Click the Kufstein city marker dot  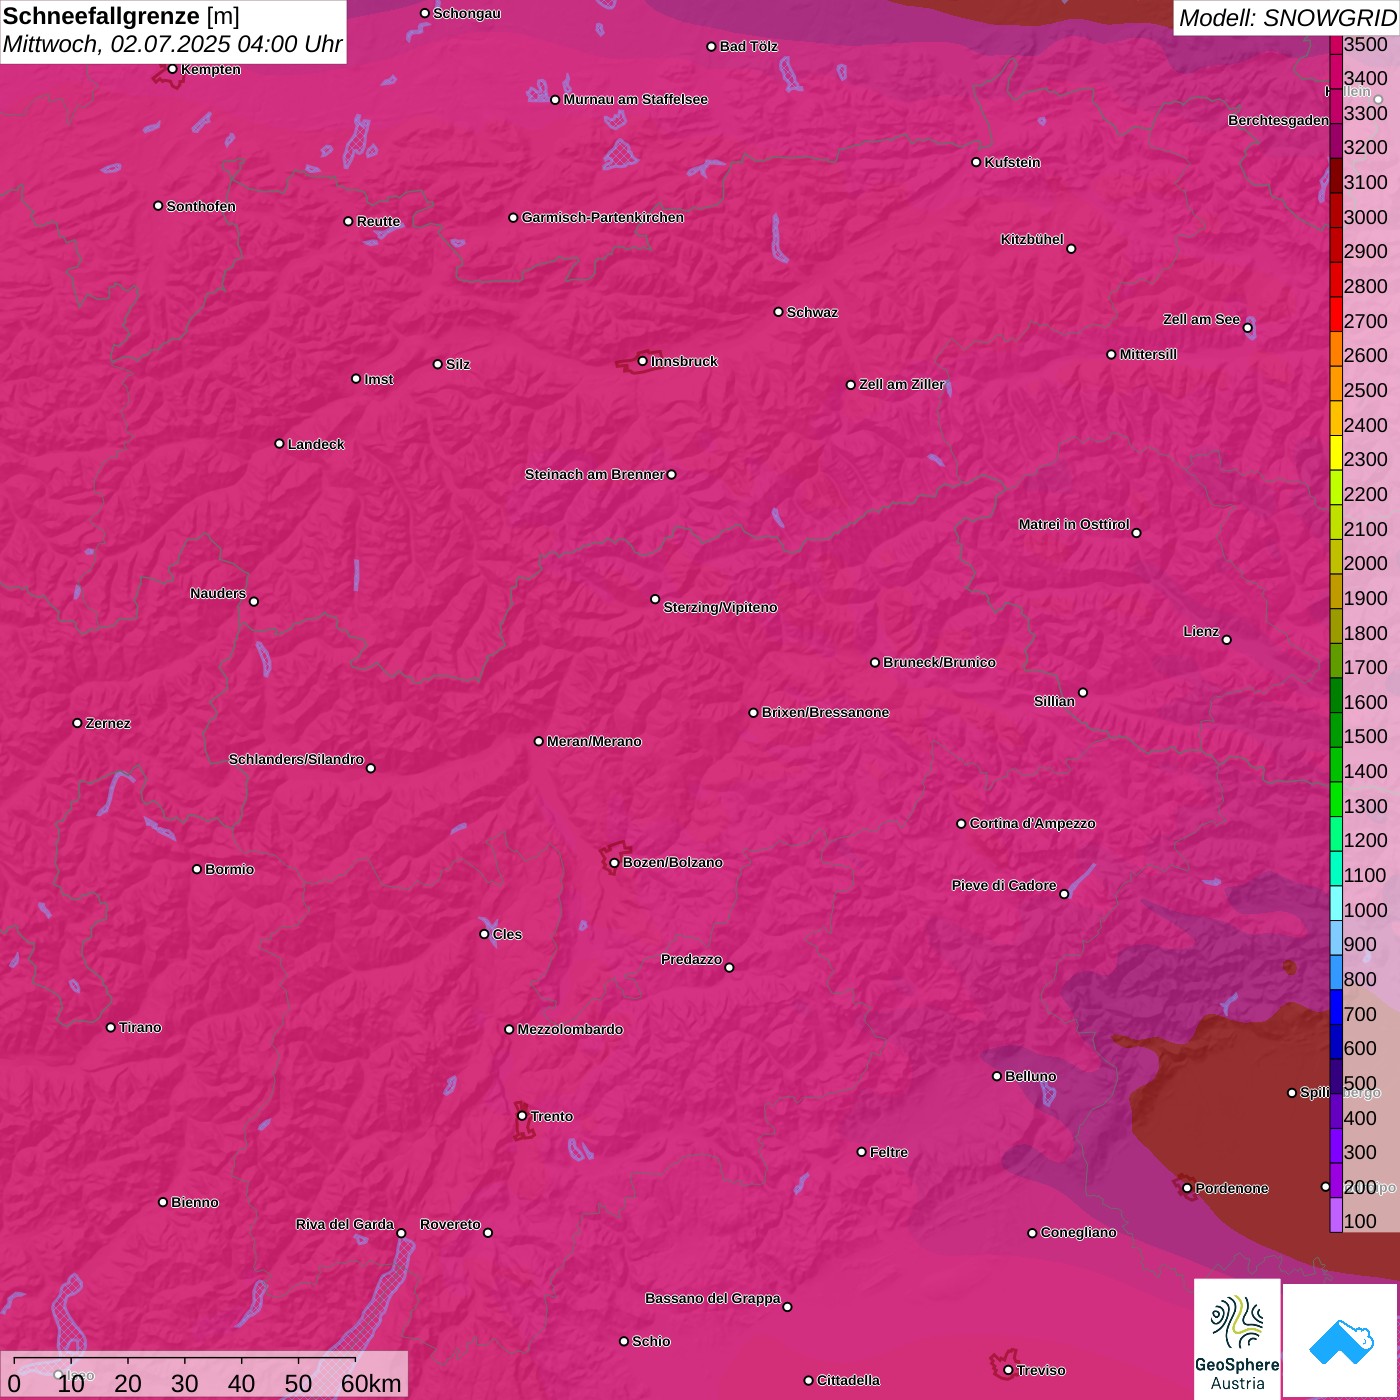click(x=976, y=162)
